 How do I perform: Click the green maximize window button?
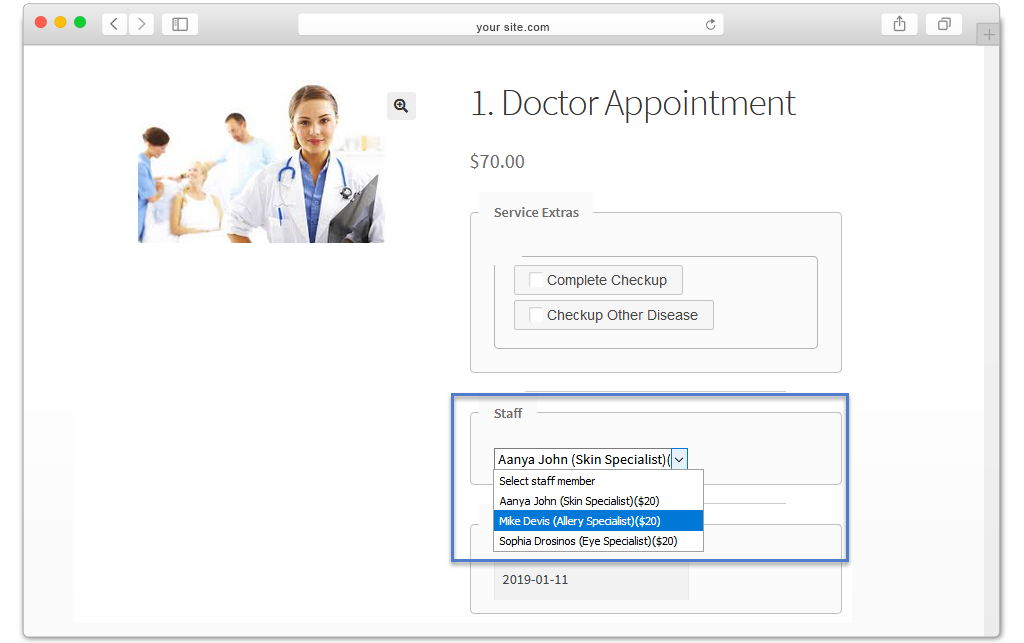click(x=80, y=22)
